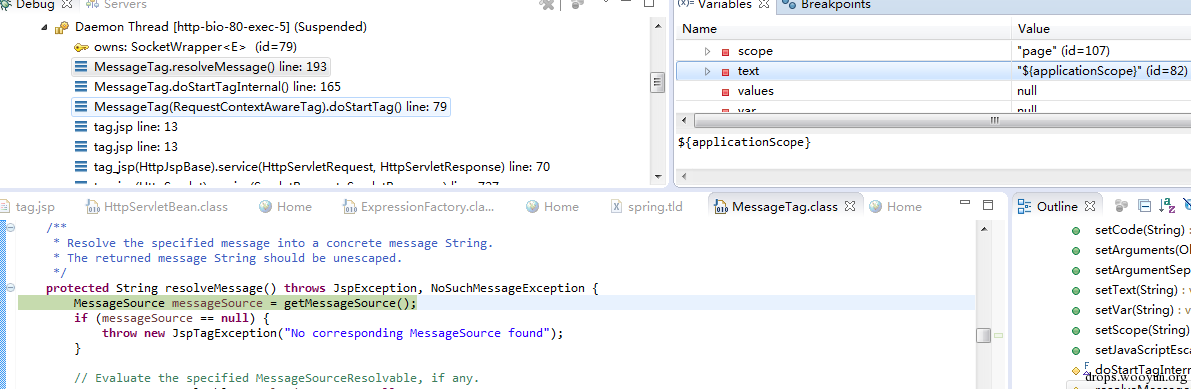
Task: Open the spring.tld editor tab
Action: click(646, 207)
